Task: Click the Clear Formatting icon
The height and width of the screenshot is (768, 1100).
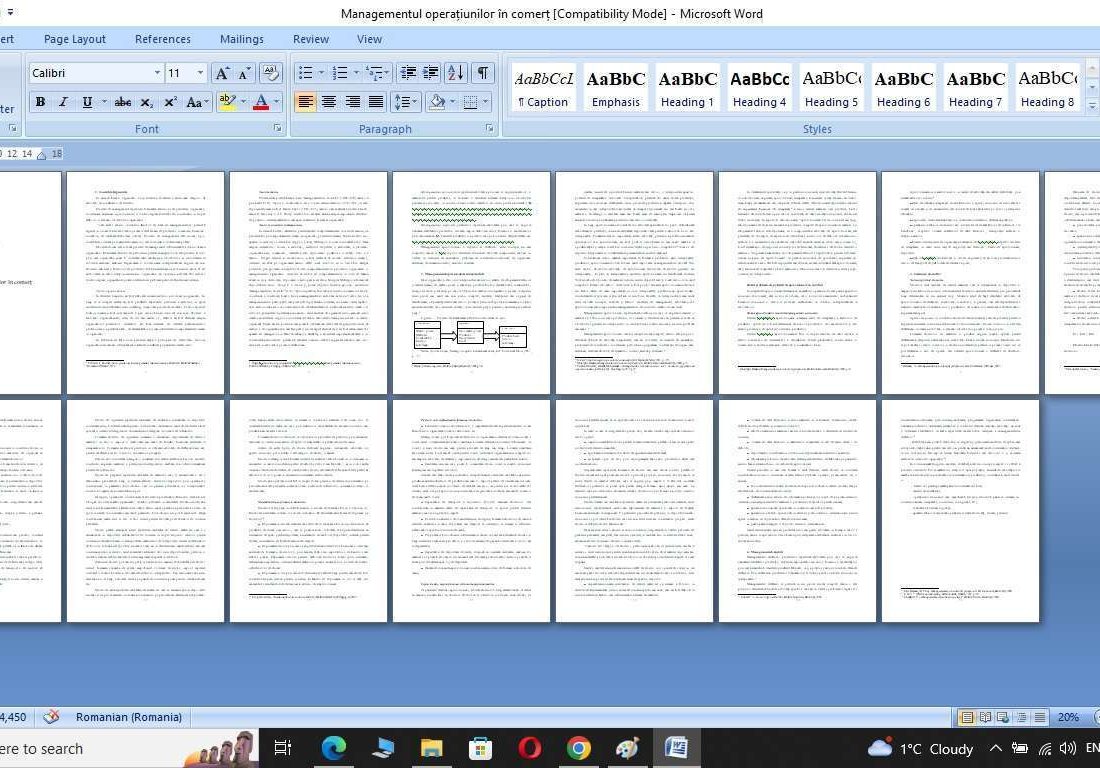Action: click(270, 73)
